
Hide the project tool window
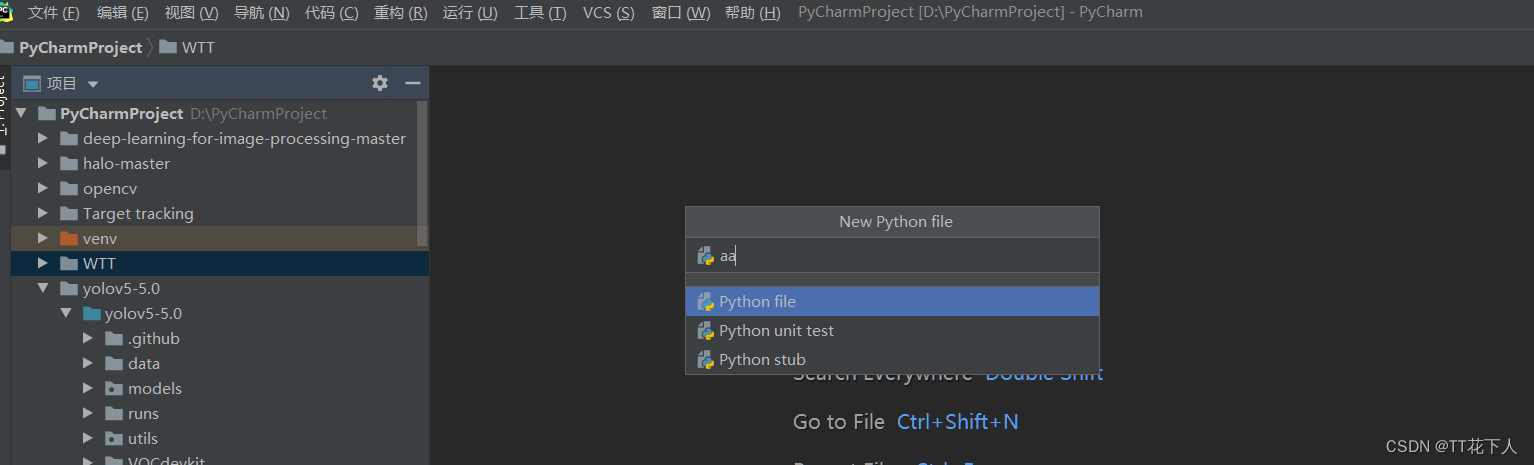412,83
